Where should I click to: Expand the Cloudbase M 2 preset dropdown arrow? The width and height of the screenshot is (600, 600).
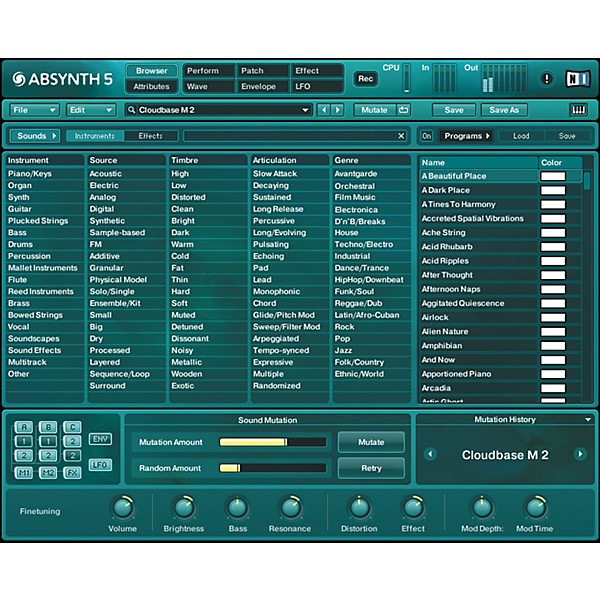pos(305,110)
